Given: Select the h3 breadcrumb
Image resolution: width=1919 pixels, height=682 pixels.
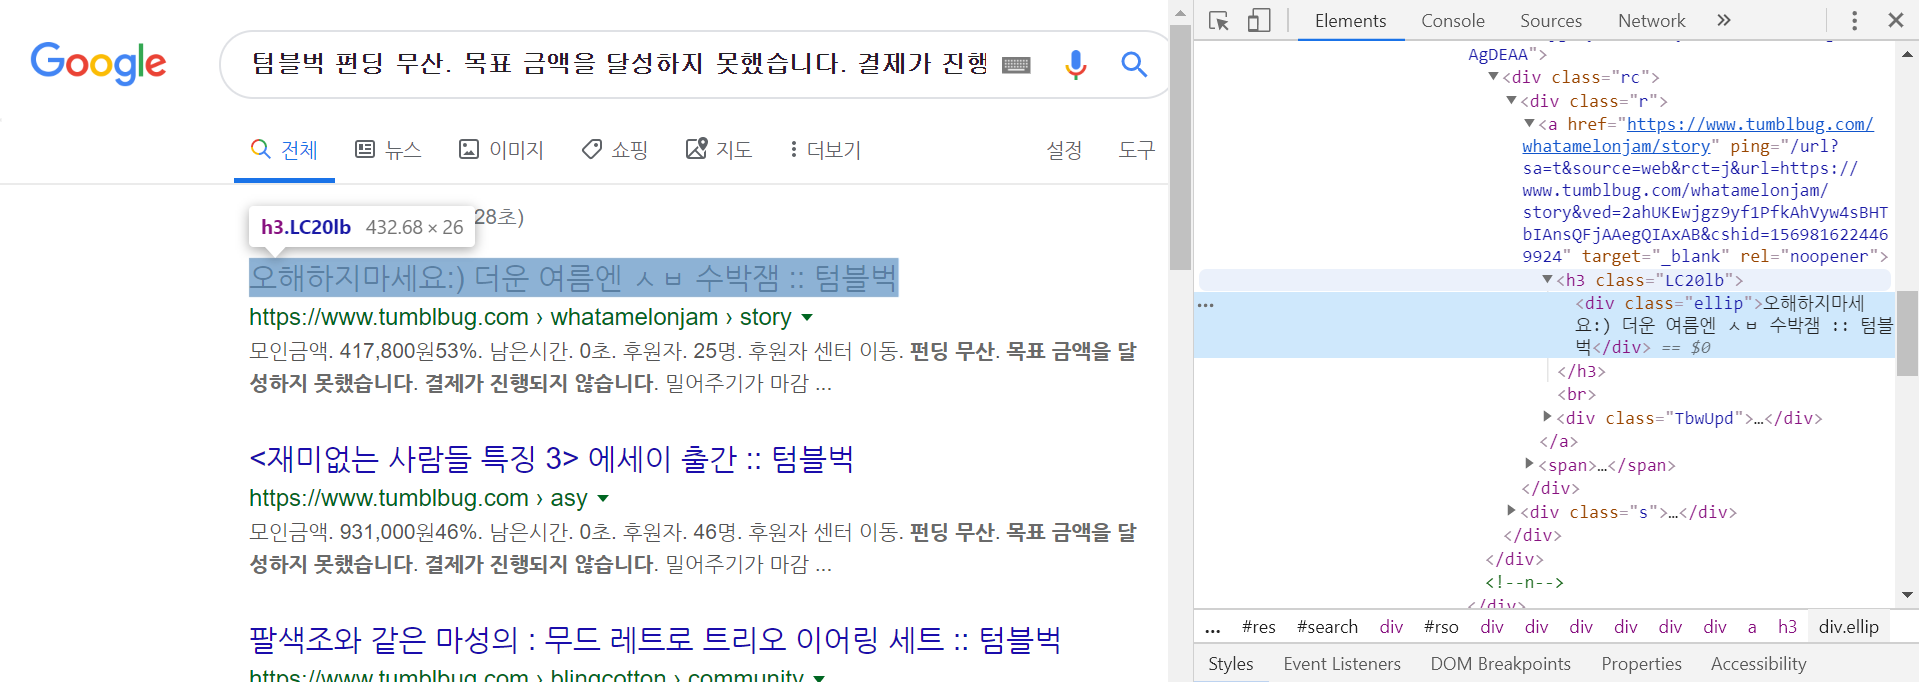Looking at the screenshot, I should [x=1787, y=627].
